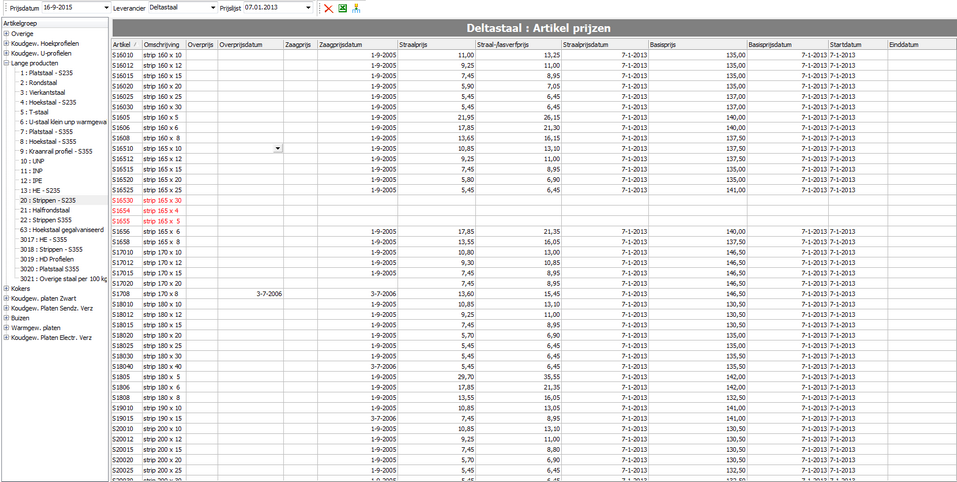This screenshot has width=957, height=482.
Task: Click the hierarchy icon after the Excel icon
Action: (x=356, y=9)
